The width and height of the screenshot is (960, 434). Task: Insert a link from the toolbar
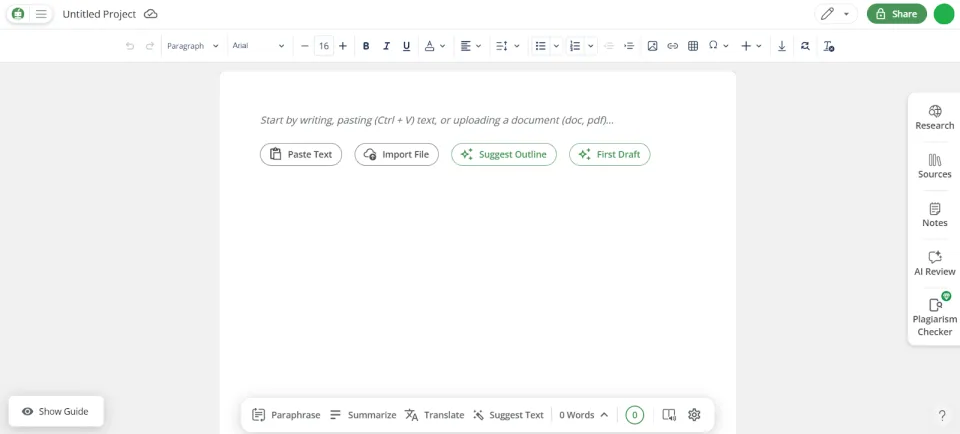pyautogui.click(x=673, y=46)
